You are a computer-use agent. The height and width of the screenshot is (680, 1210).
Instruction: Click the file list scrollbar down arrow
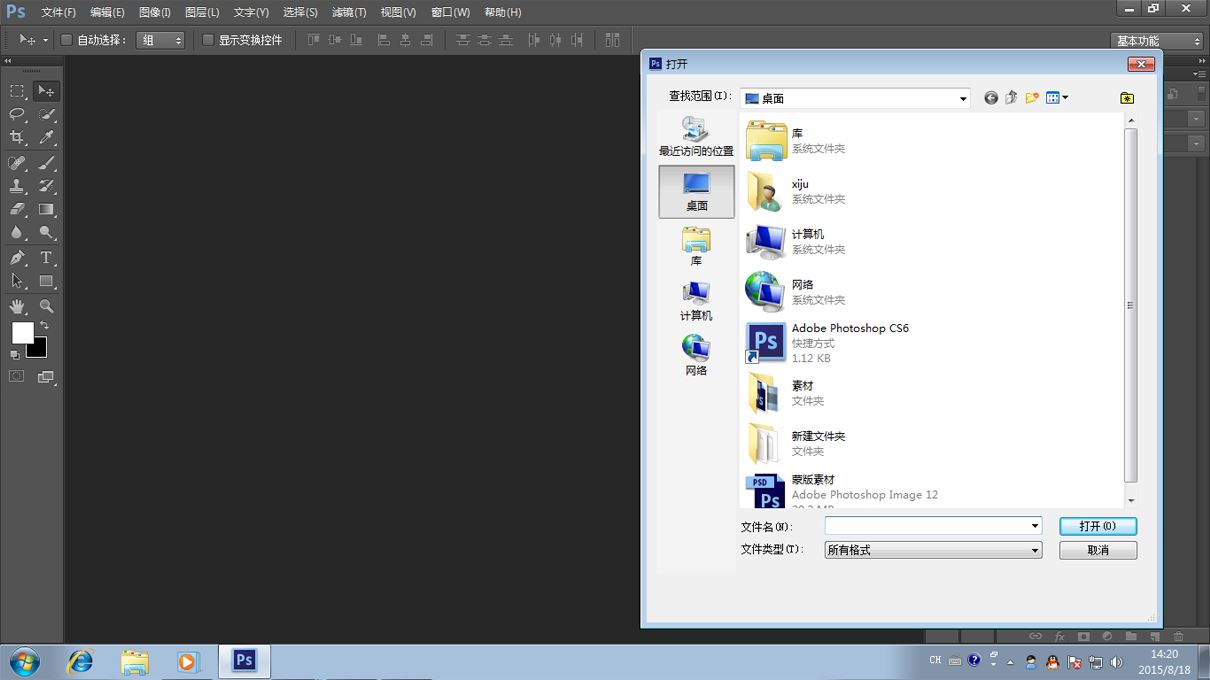[1131, 500]
